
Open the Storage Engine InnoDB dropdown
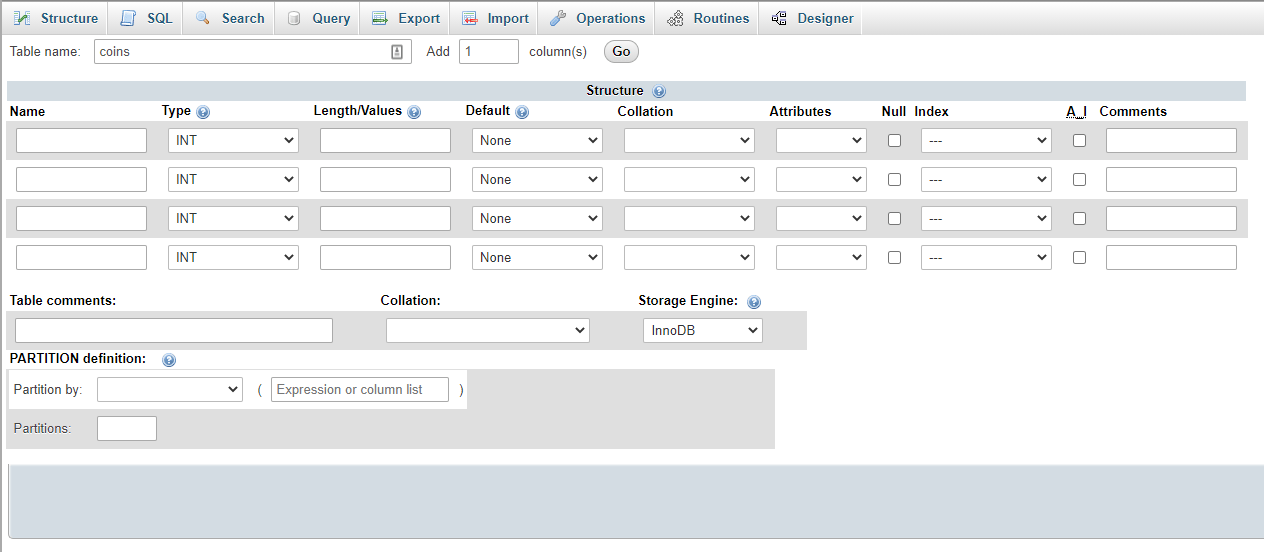(x=702, y=331)
